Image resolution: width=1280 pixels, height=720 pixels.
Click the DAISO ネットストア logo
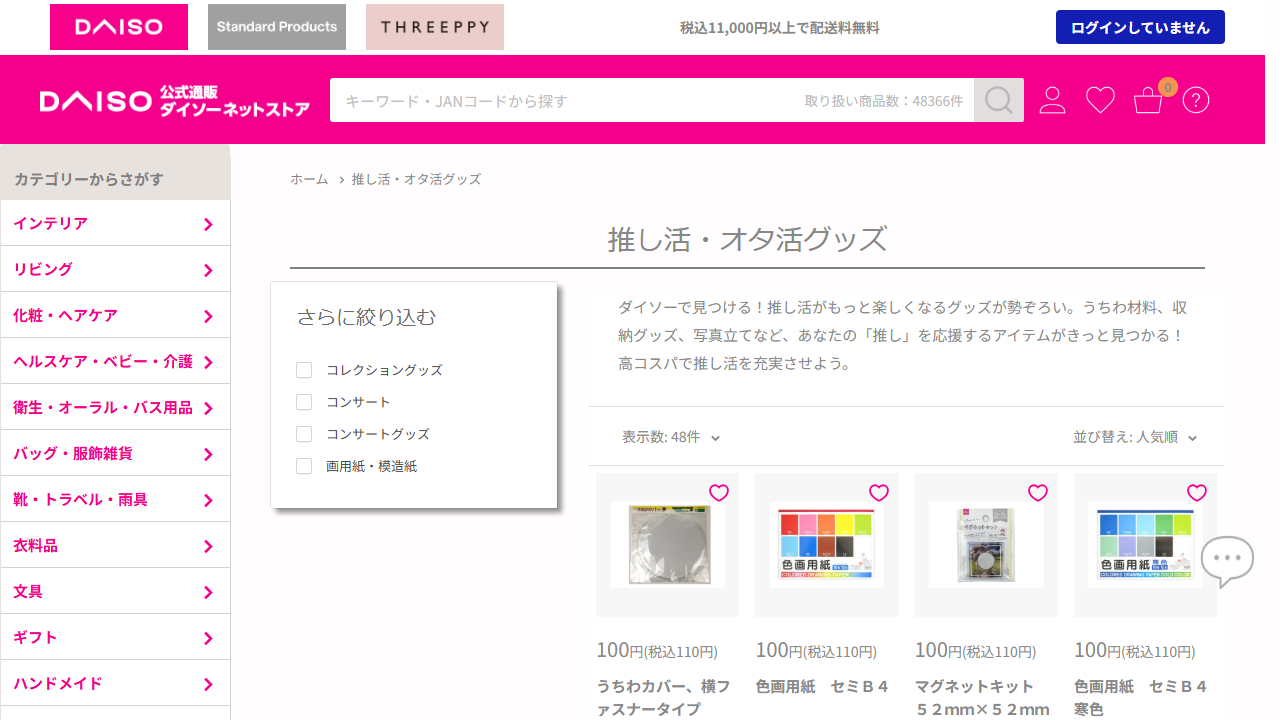175,100
